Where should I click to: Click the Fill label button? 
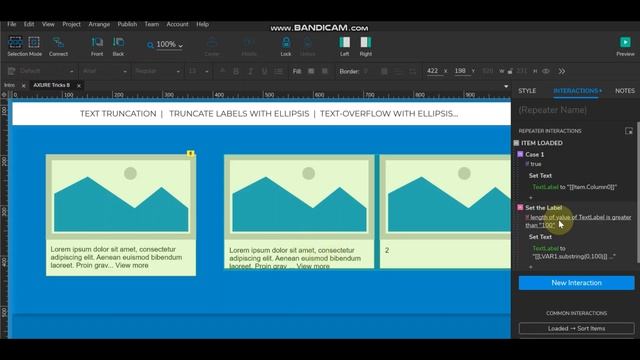[297, 71]
